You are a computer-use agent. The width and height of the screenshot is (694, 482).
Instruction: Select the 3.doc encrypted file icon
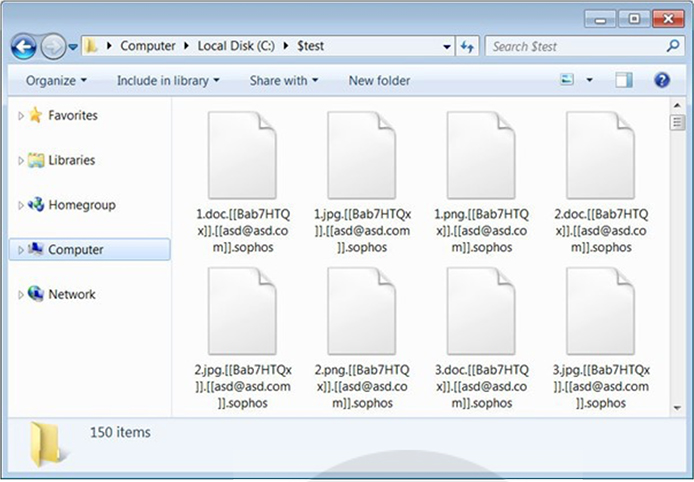pyautogui.click(x=481, y=311)
